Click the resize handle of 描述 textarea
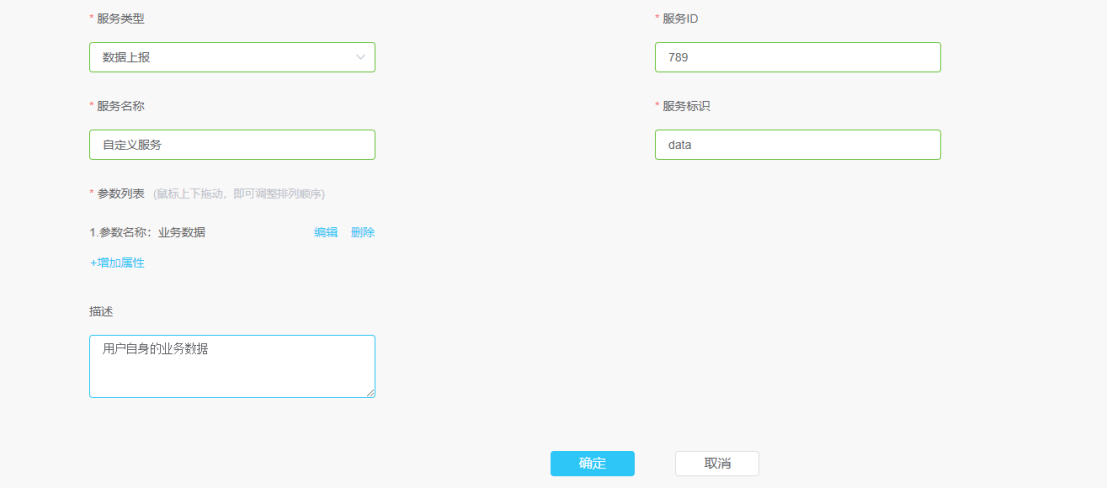Image resolution: width=1108 pixels, height=489 pixels. (370, 393)
